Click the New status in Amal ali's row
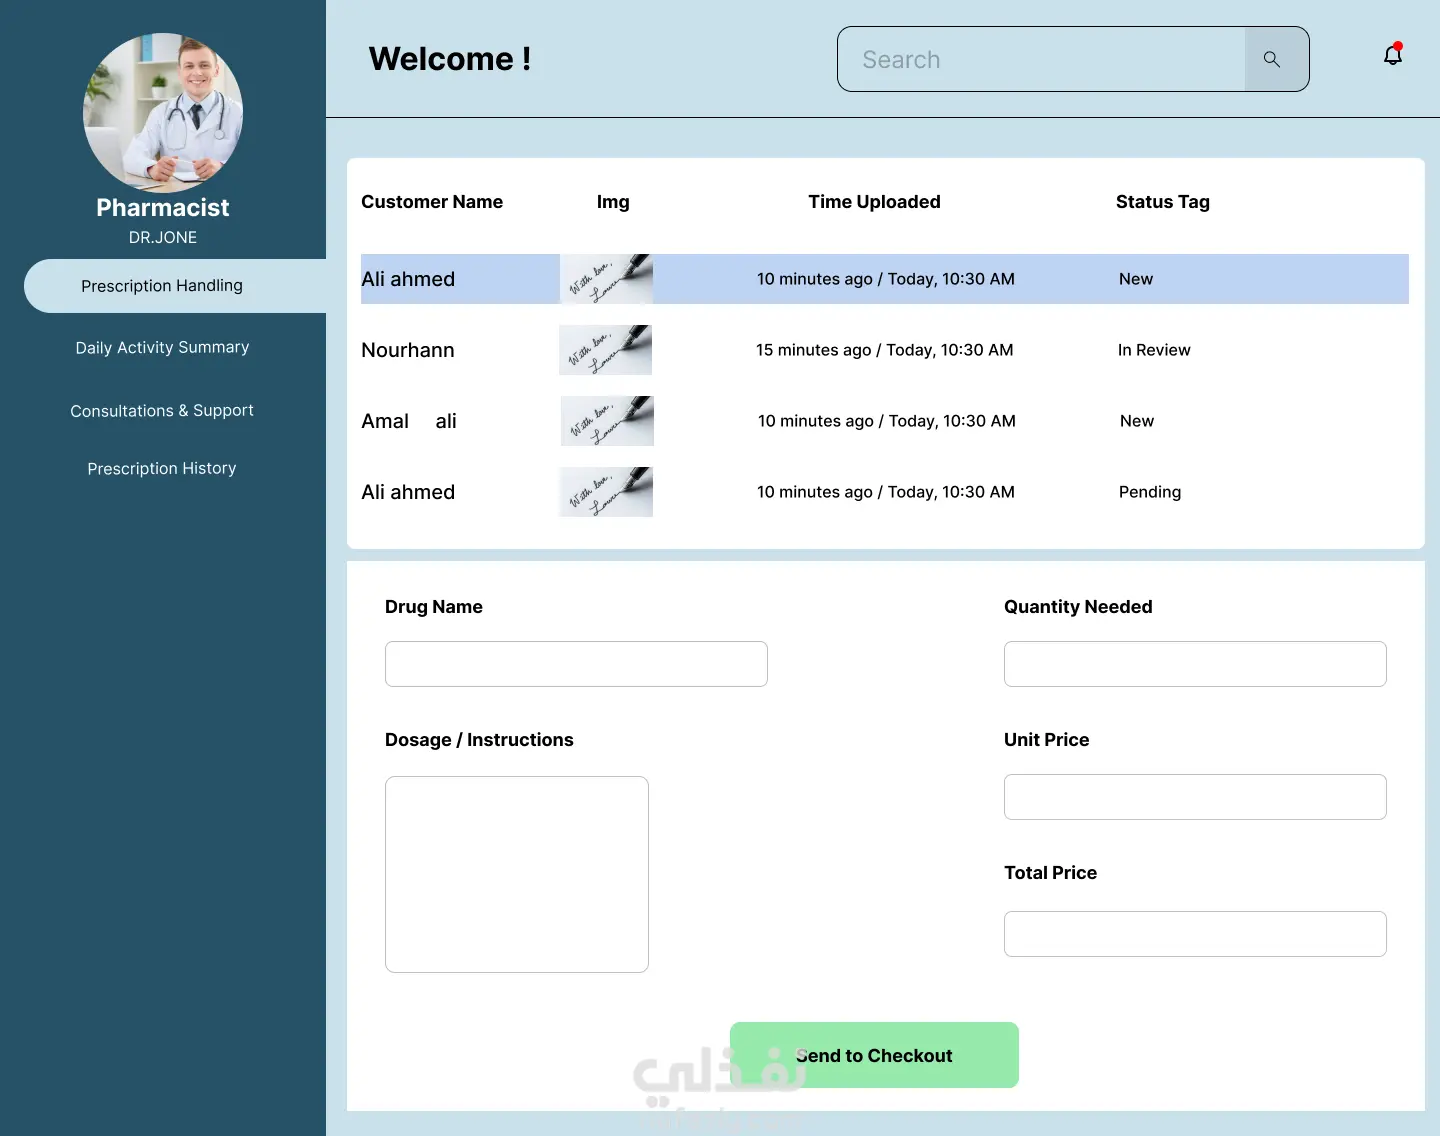The width and height of the screenshot is (1440, 1136). pos(1137,421)
